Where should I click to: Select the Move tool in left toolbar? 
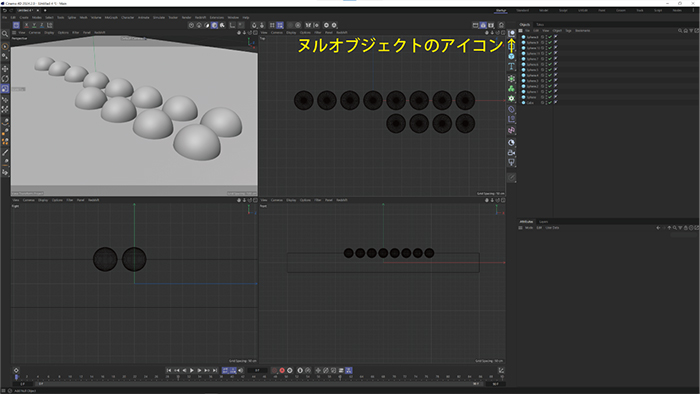[x=5, y=69]
